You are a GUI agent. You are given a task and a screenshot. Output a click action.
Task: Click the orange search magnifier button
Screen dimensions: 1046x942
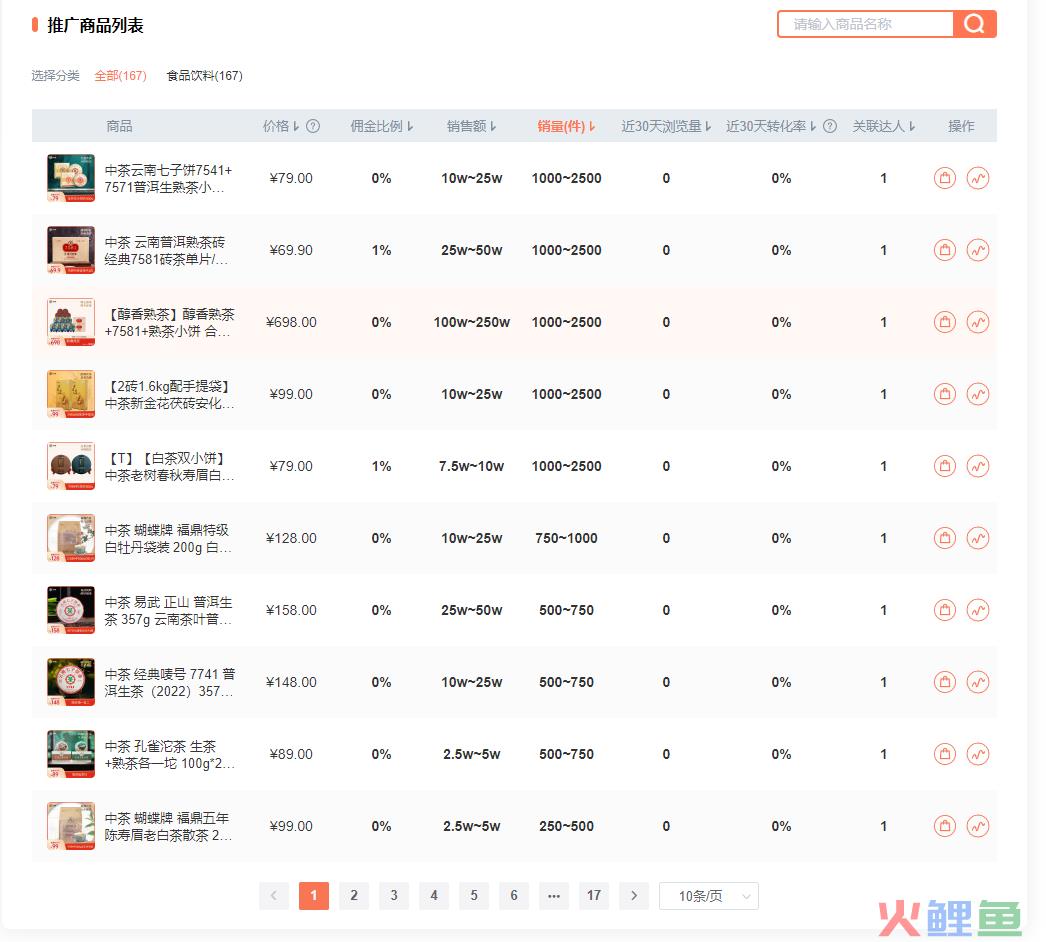[x=974, y=24]
